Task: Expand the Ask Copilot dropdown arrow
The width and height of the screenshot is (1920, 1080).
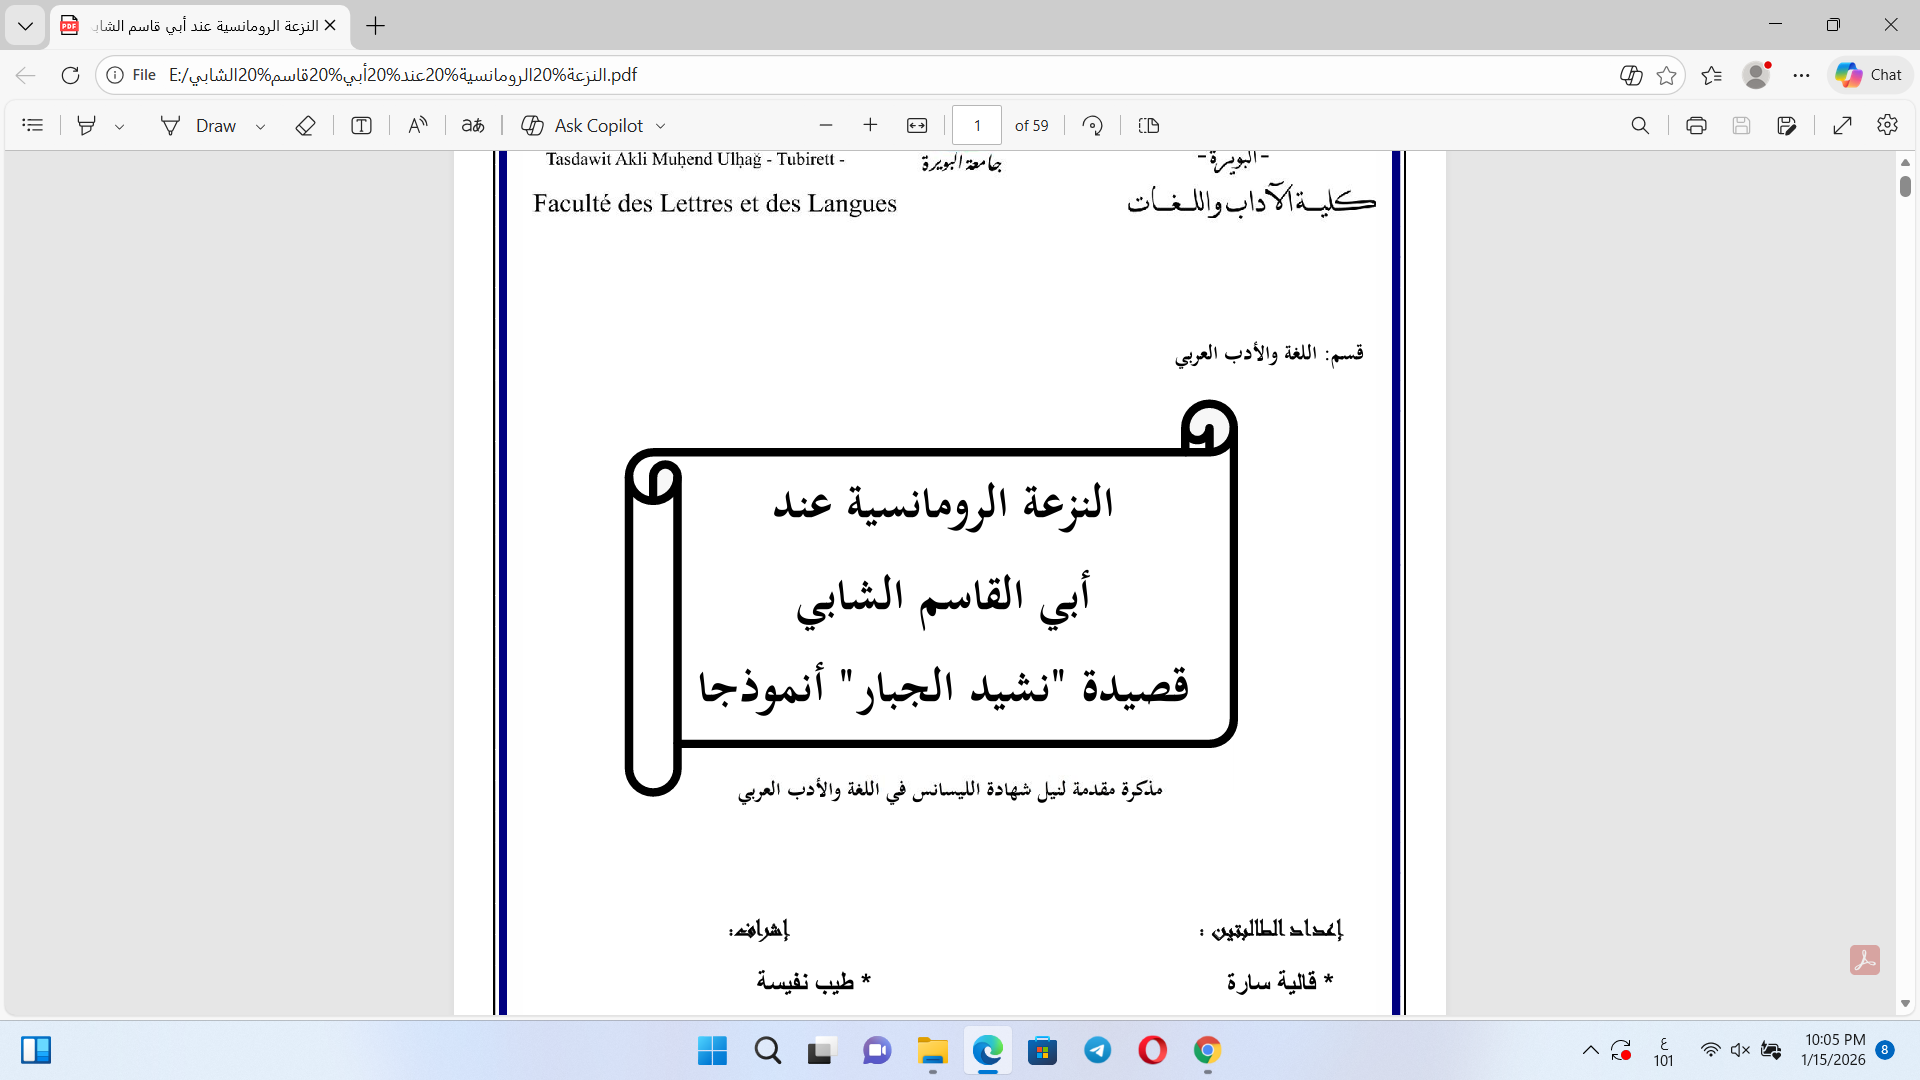Action: [660, 126]
